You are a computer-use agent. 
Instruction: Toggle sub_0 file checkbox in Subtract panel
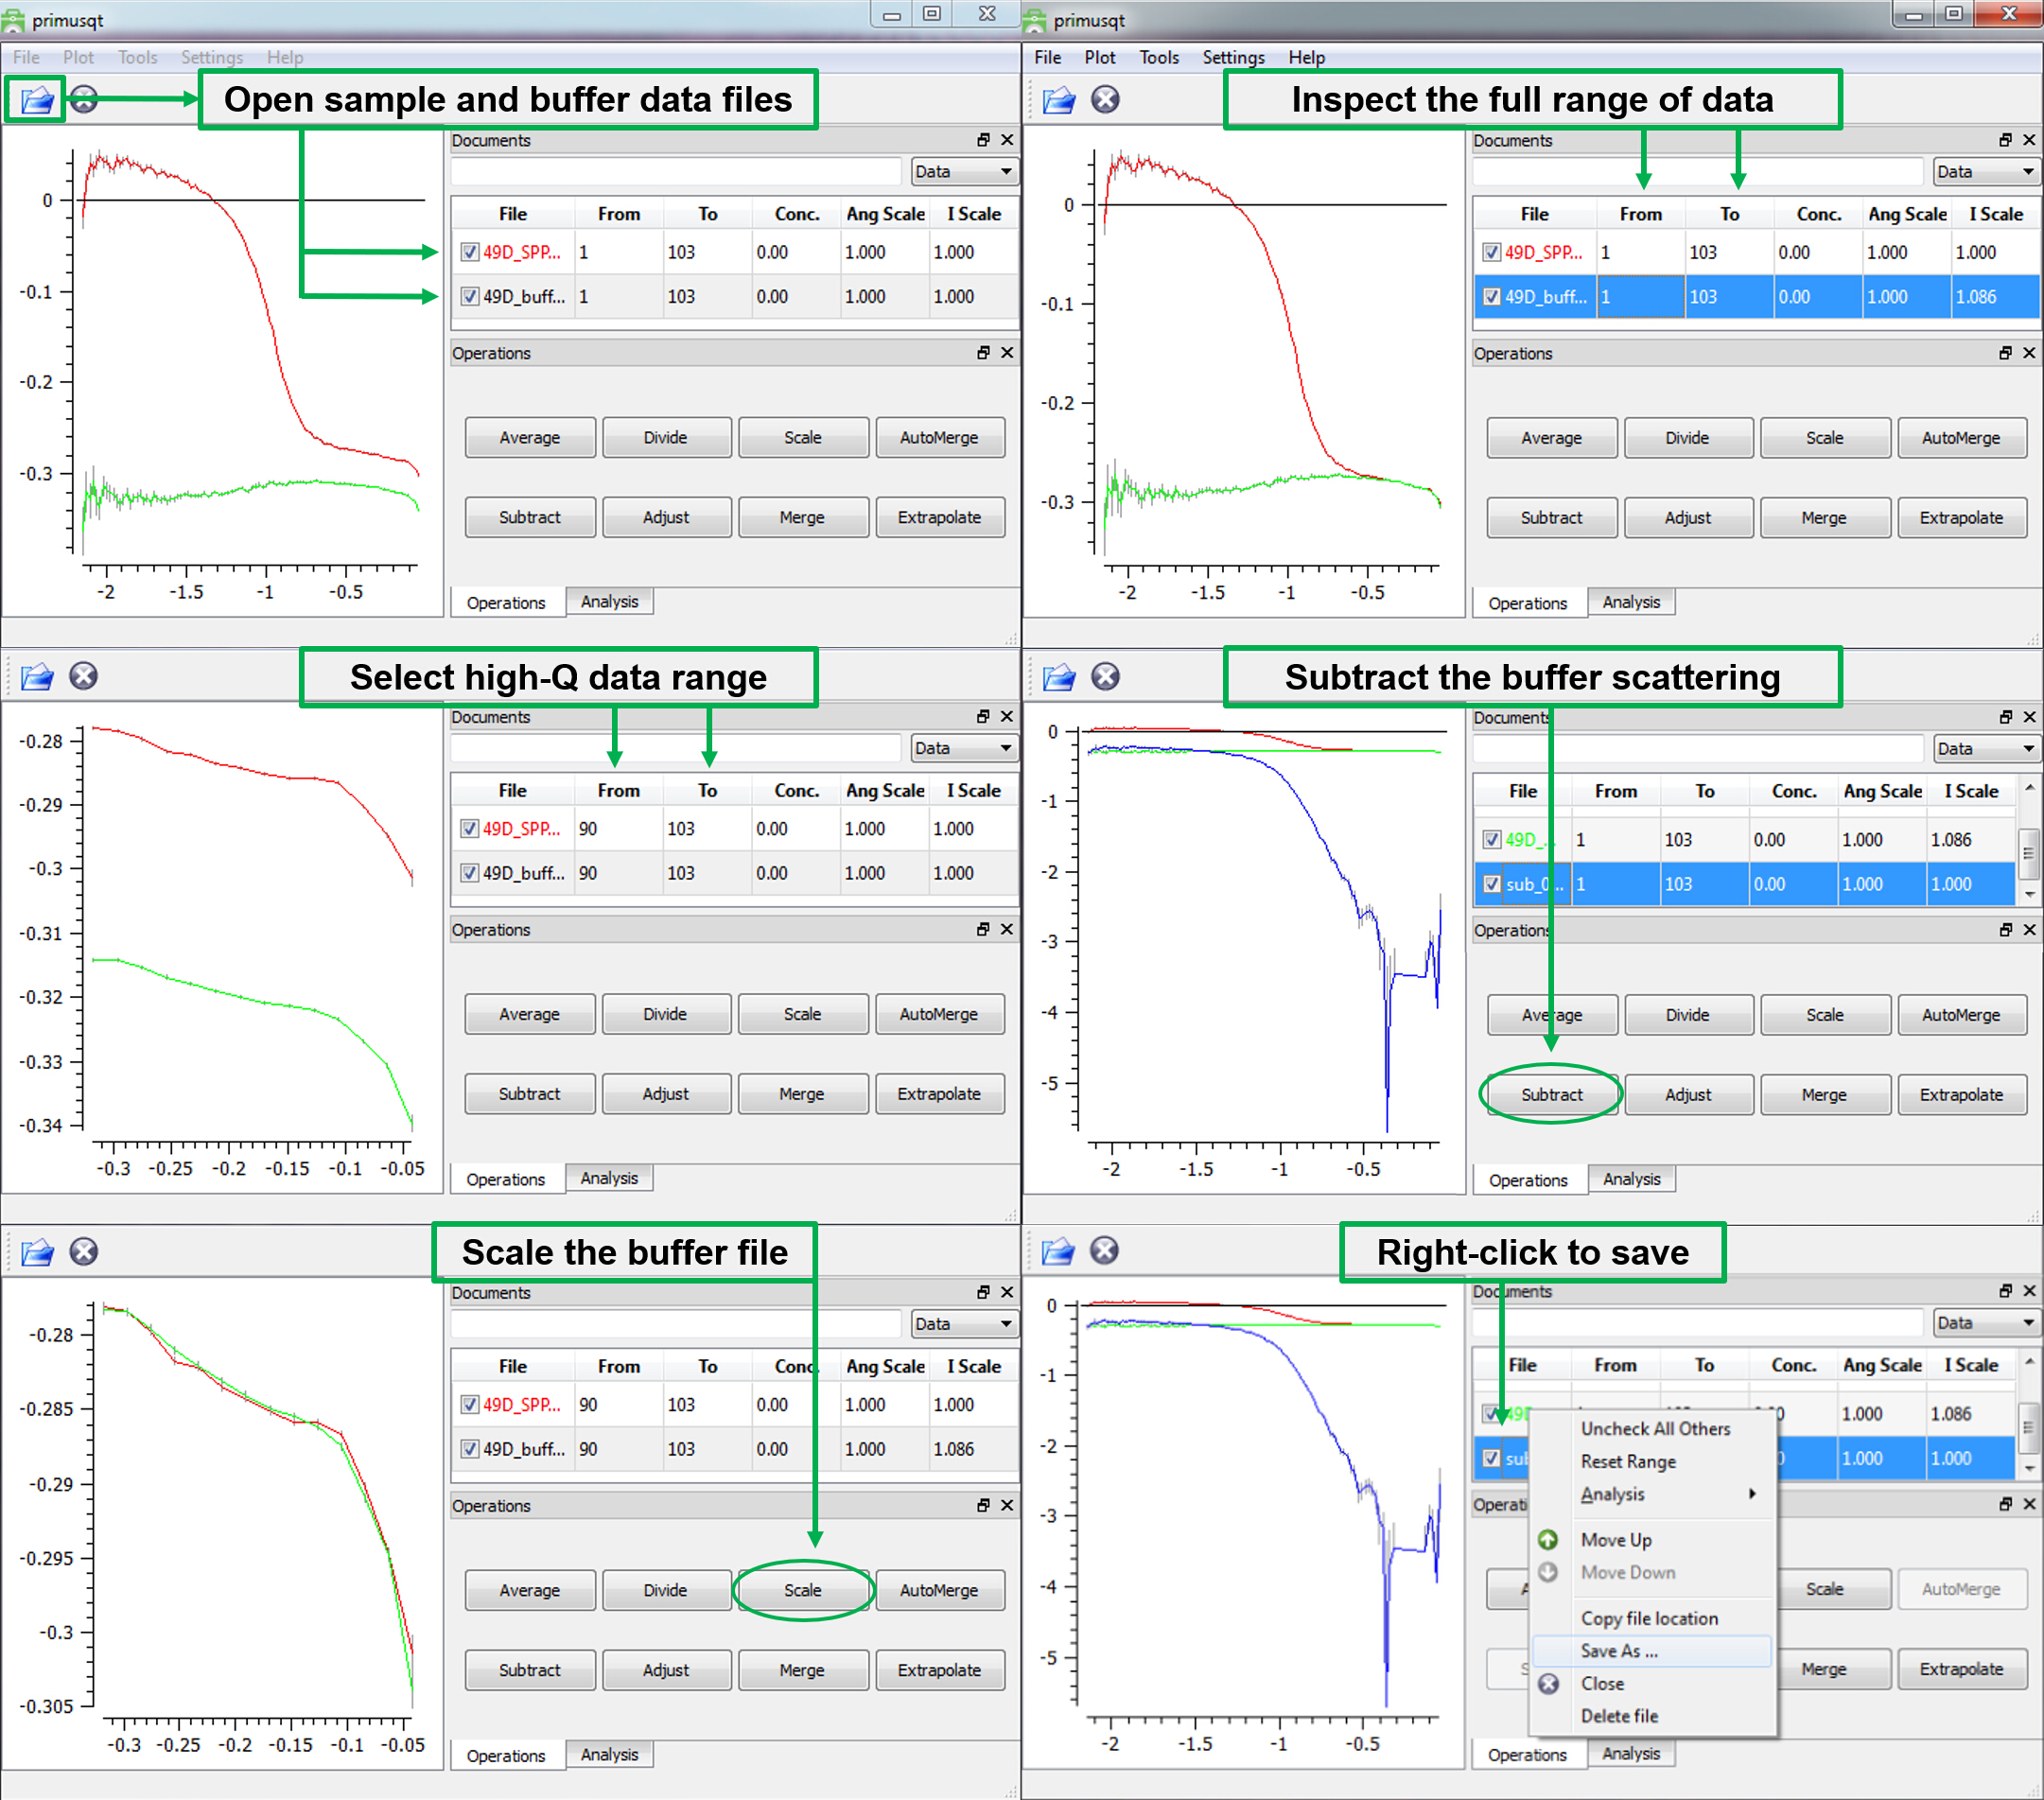click(1491, 884)
